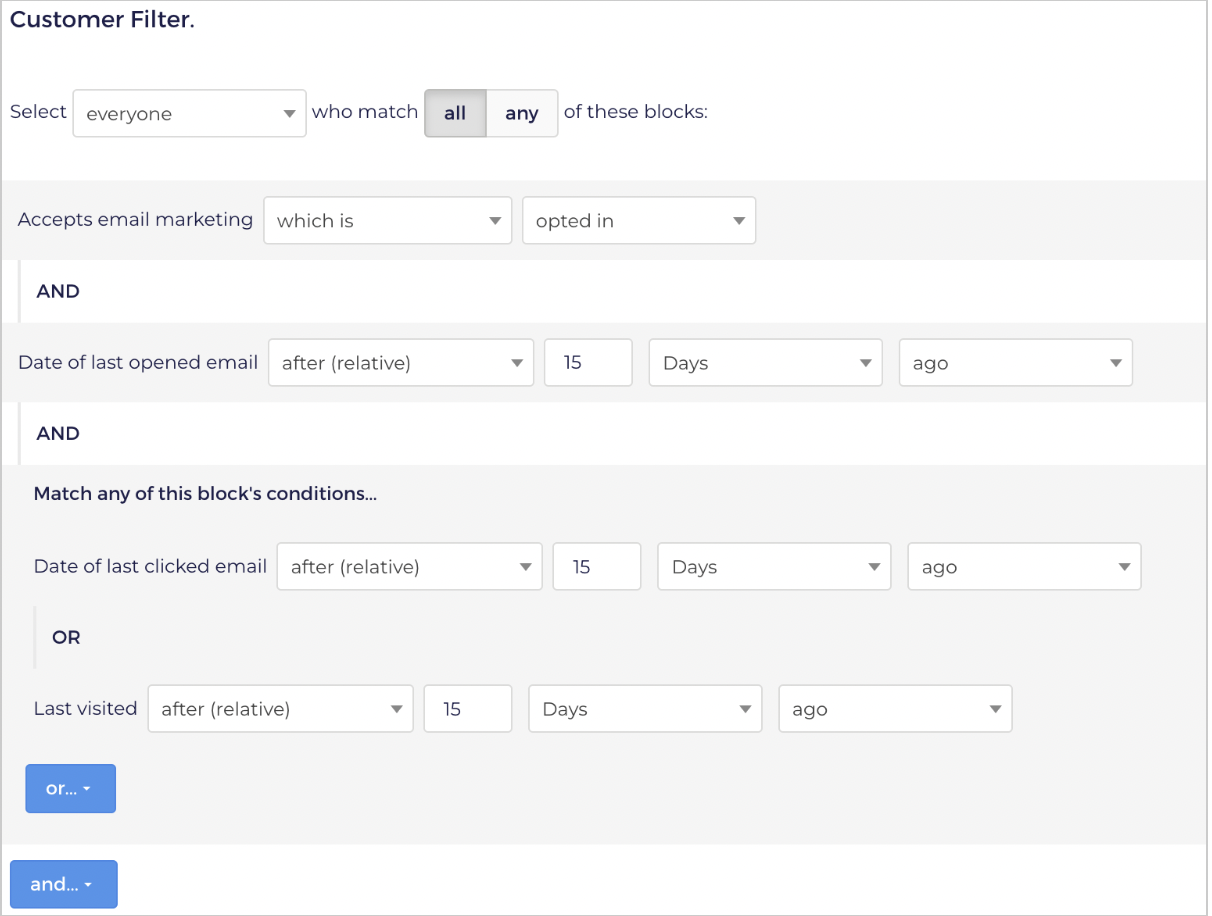Open the Days unit dropdown for last opened email
1212x916 pixels.
765,362
